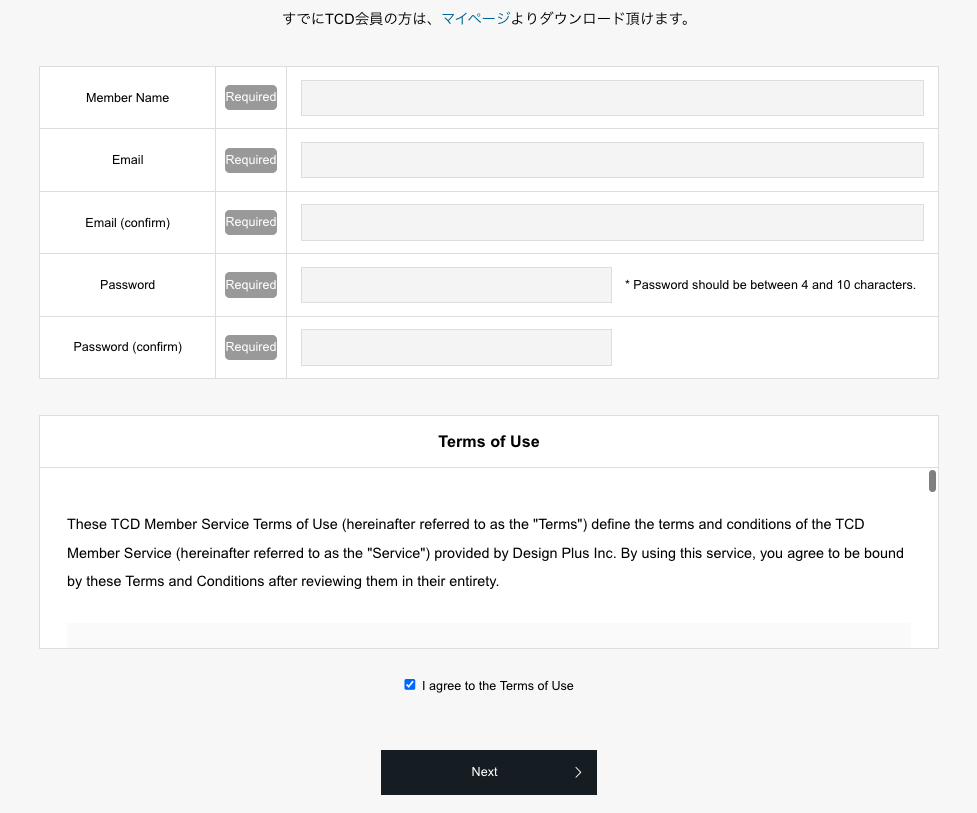Click the Next button

coord(488,772)
